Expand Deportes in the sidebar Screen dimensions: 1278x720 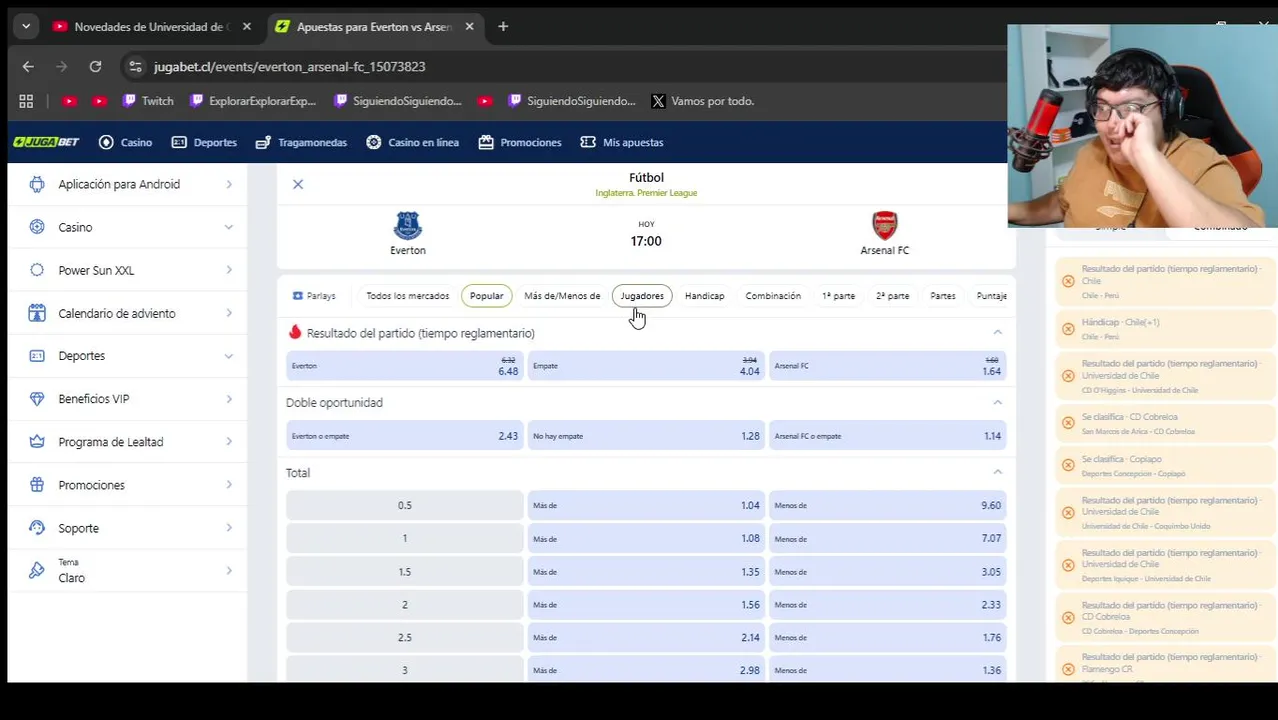pos(130,356)
